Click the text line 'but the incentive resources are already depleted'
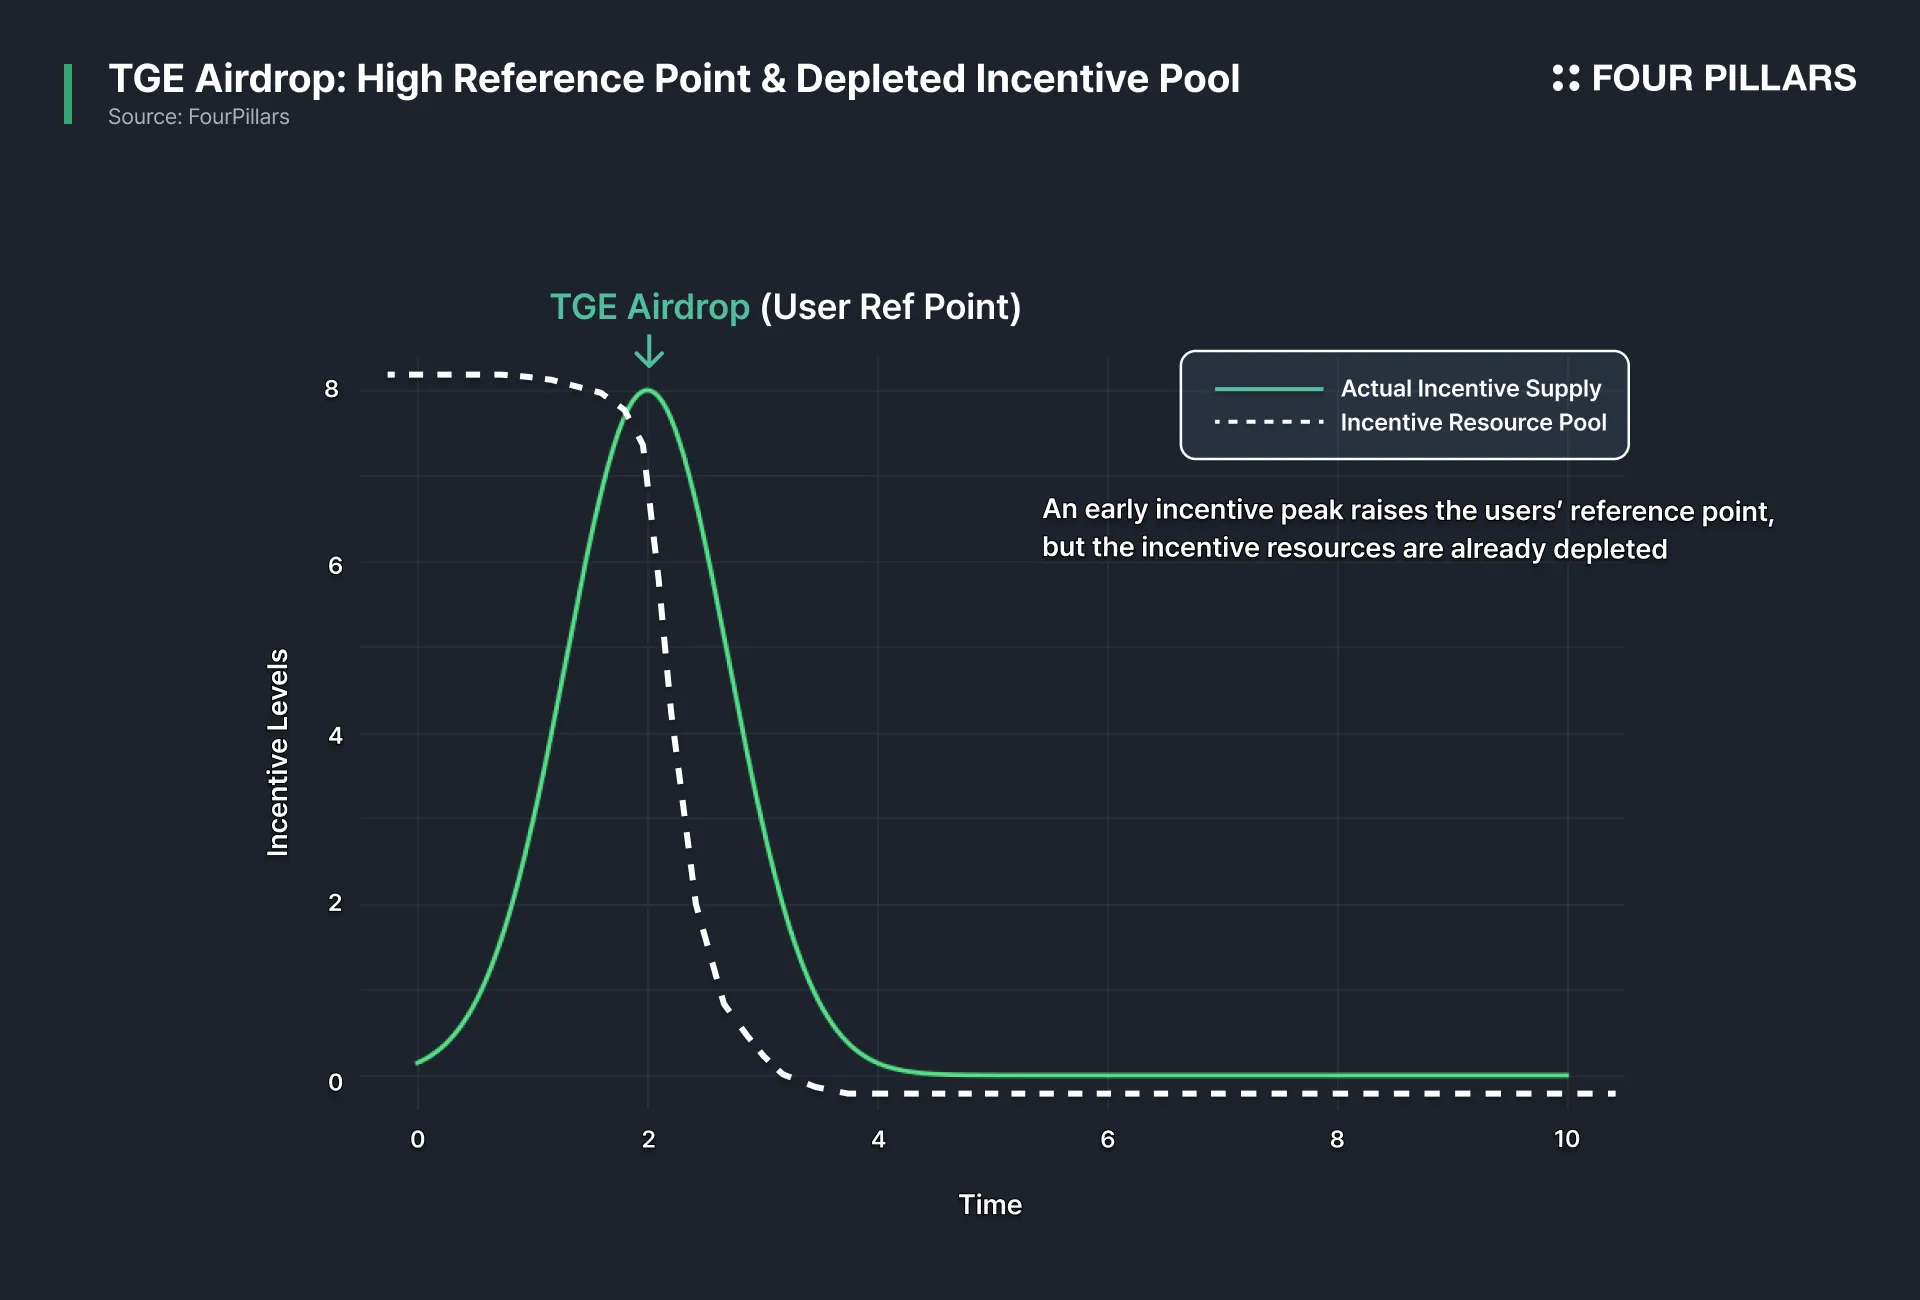This screenshot has height=1300, width=1920. tap(1355, 548)
